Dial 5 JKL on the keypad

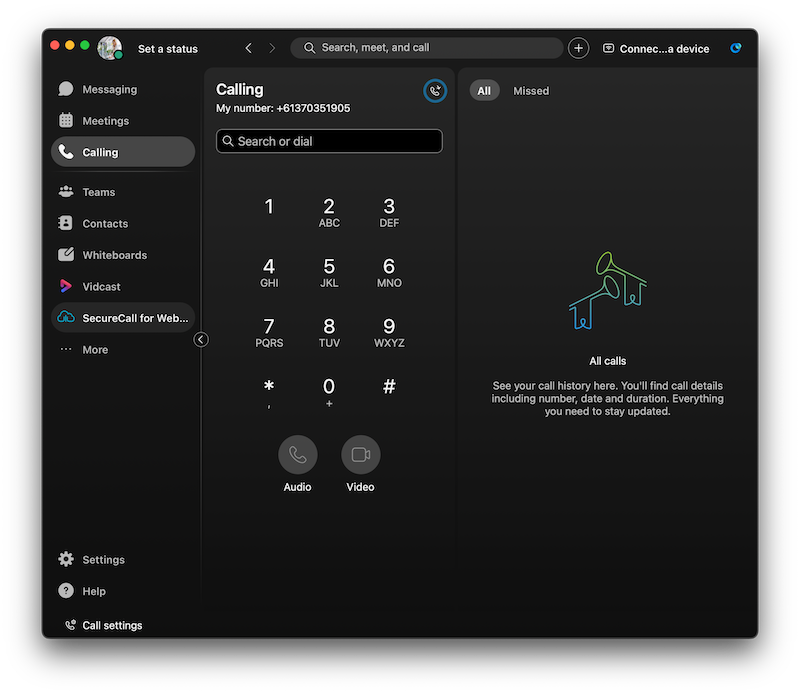tap(329, 272)
